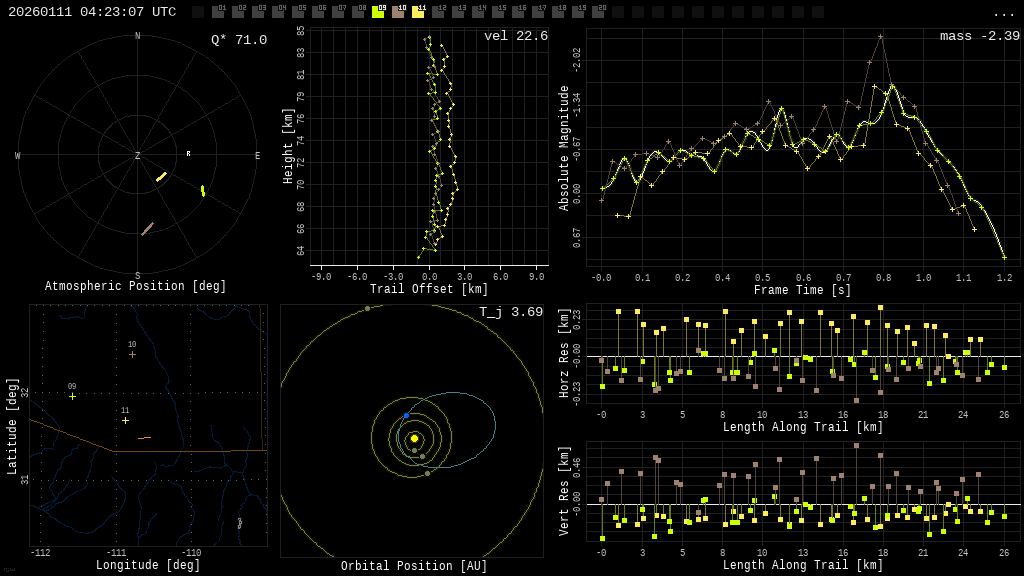Open the ellipsis menu in top-right corner
The height and width of the screenshot is (576, 1024).
click(x=1003, y=13)
